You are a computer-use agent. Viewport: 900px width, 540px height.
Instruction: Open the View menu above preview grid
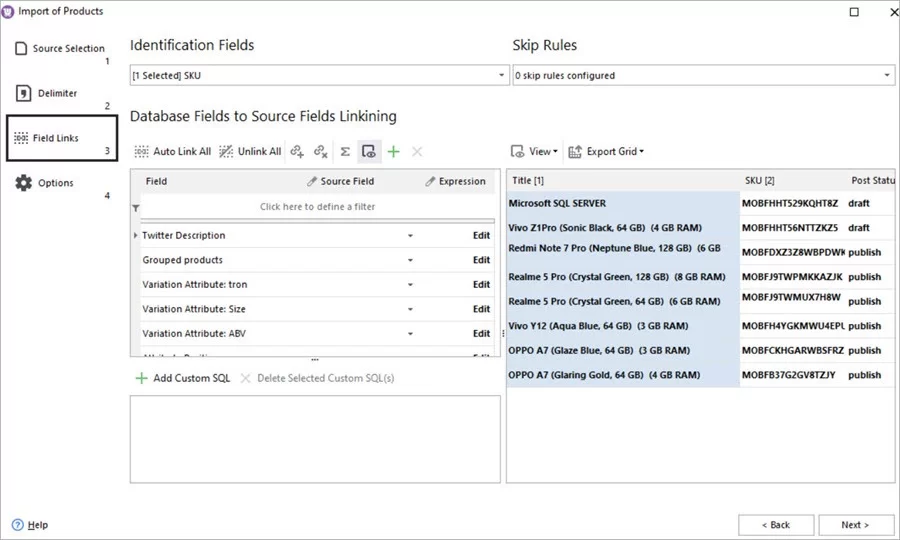pyautogui.click(x=534, y=152)
